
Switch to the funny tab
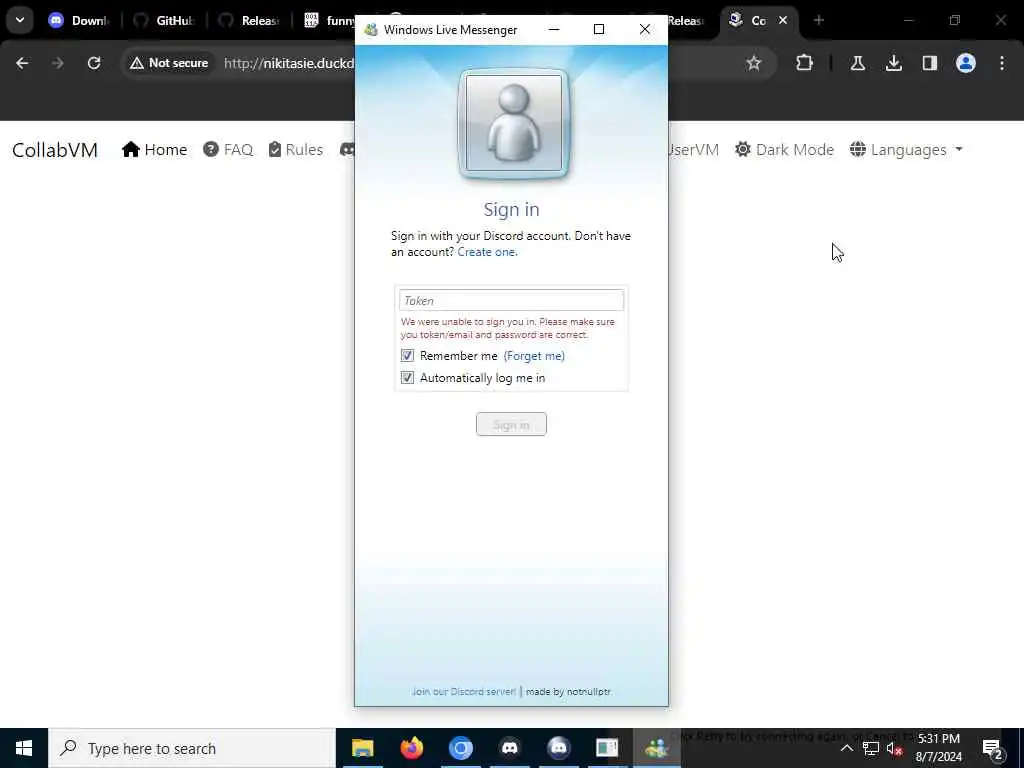[x=327, y=21]
